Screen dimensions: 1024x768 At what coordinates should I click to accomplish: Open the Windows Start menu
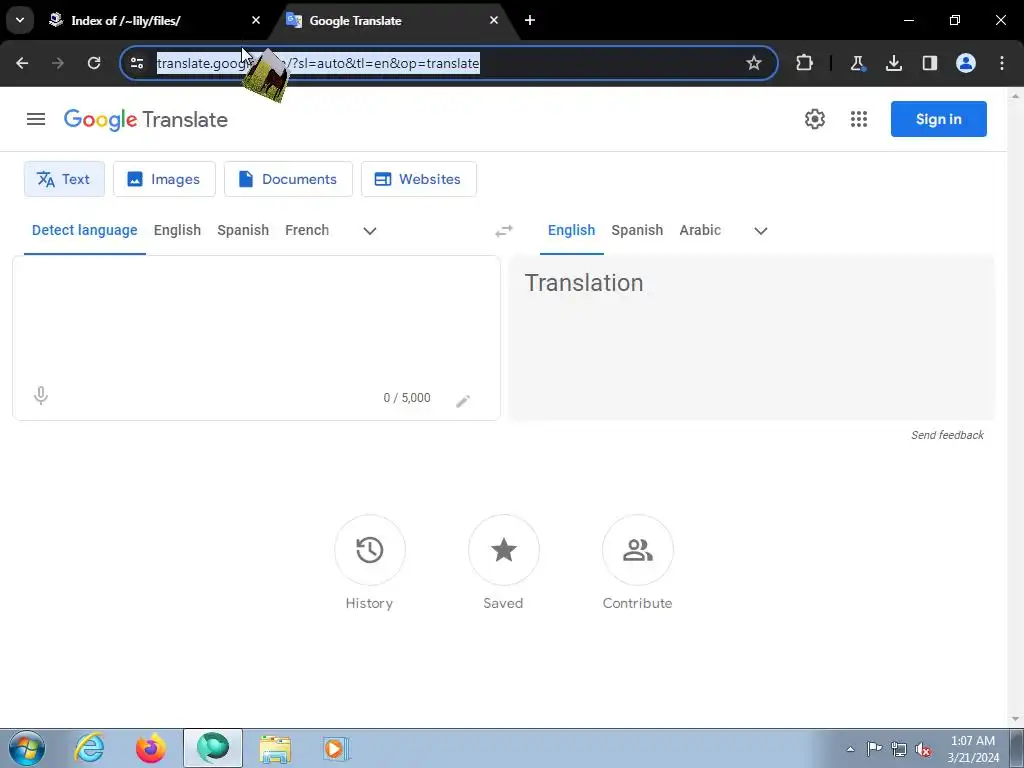click(x=26, y=748)
